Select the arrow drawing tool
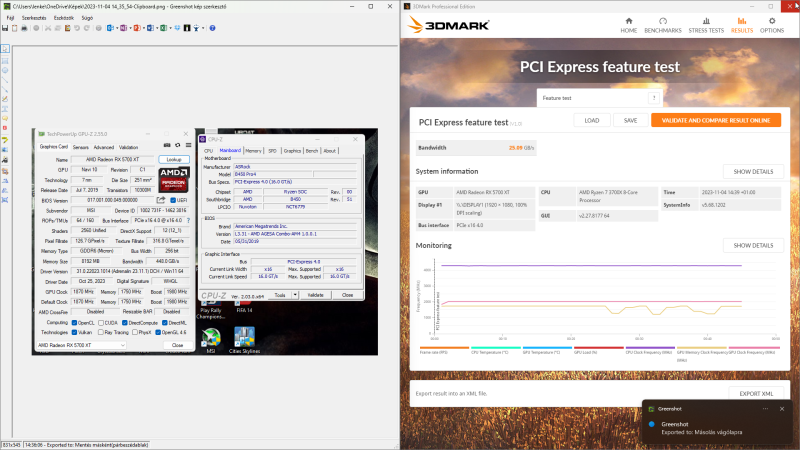The image size is (800, 450). [5, 89]
